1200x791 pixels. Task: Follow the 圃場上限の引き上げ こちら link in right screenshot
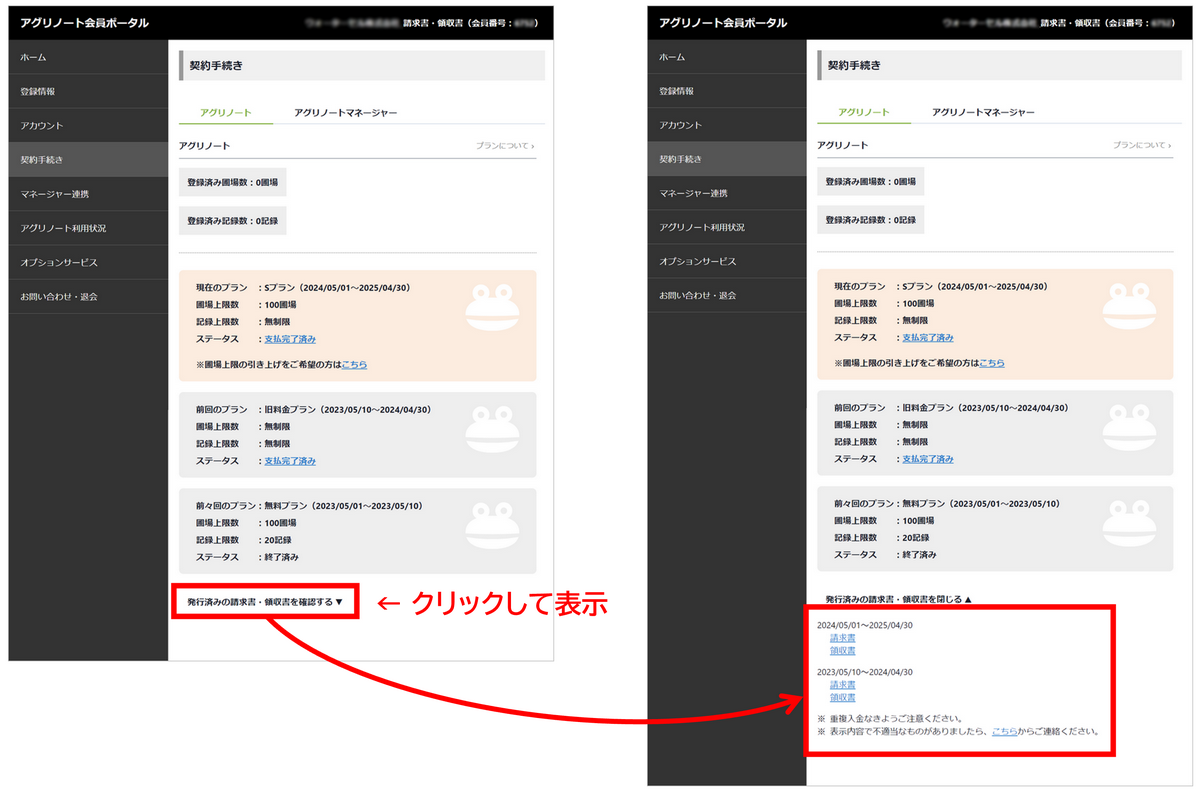click(992, 363)
